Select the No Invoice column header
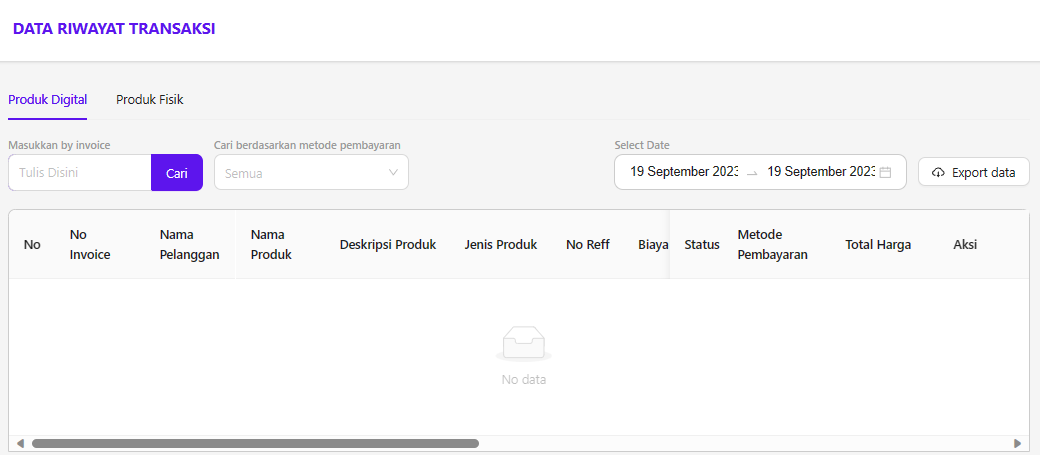1040x455 pixels. tap(90, 244)
